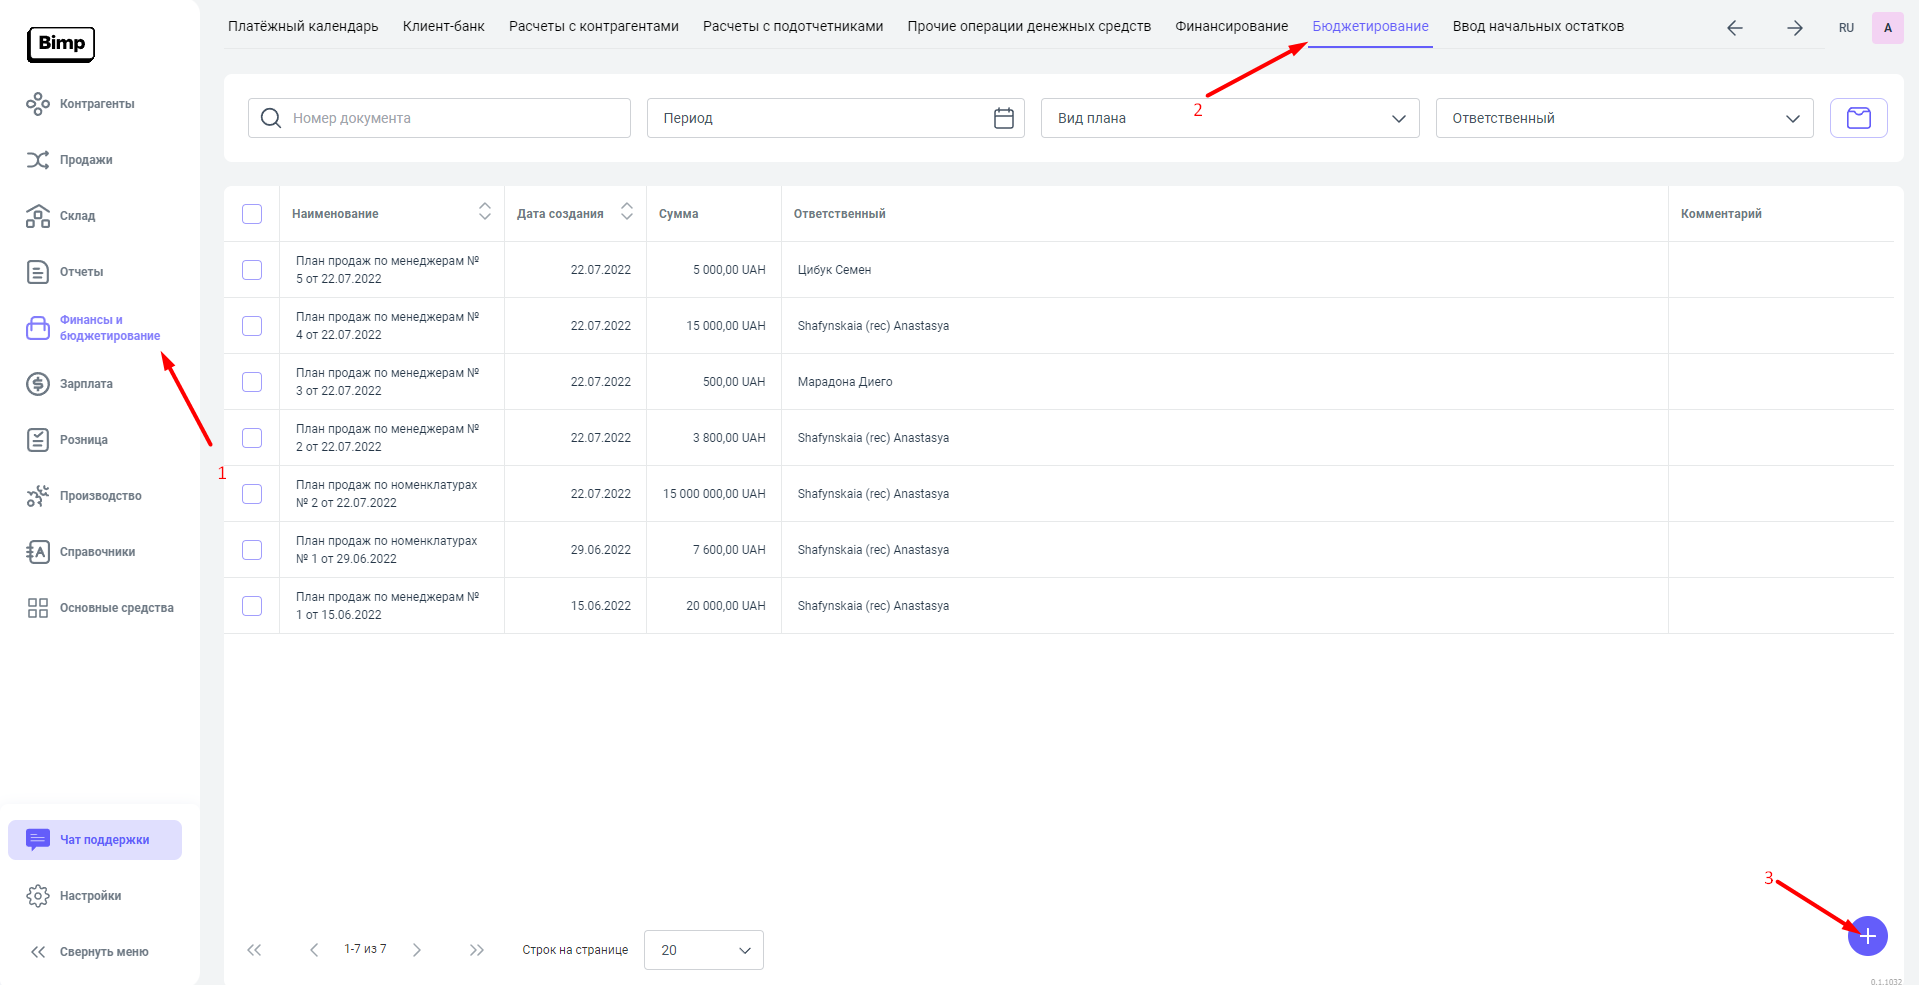Go to Склад in the sidebar
Screen dimensions: 1919x985
tap(77, 216)
